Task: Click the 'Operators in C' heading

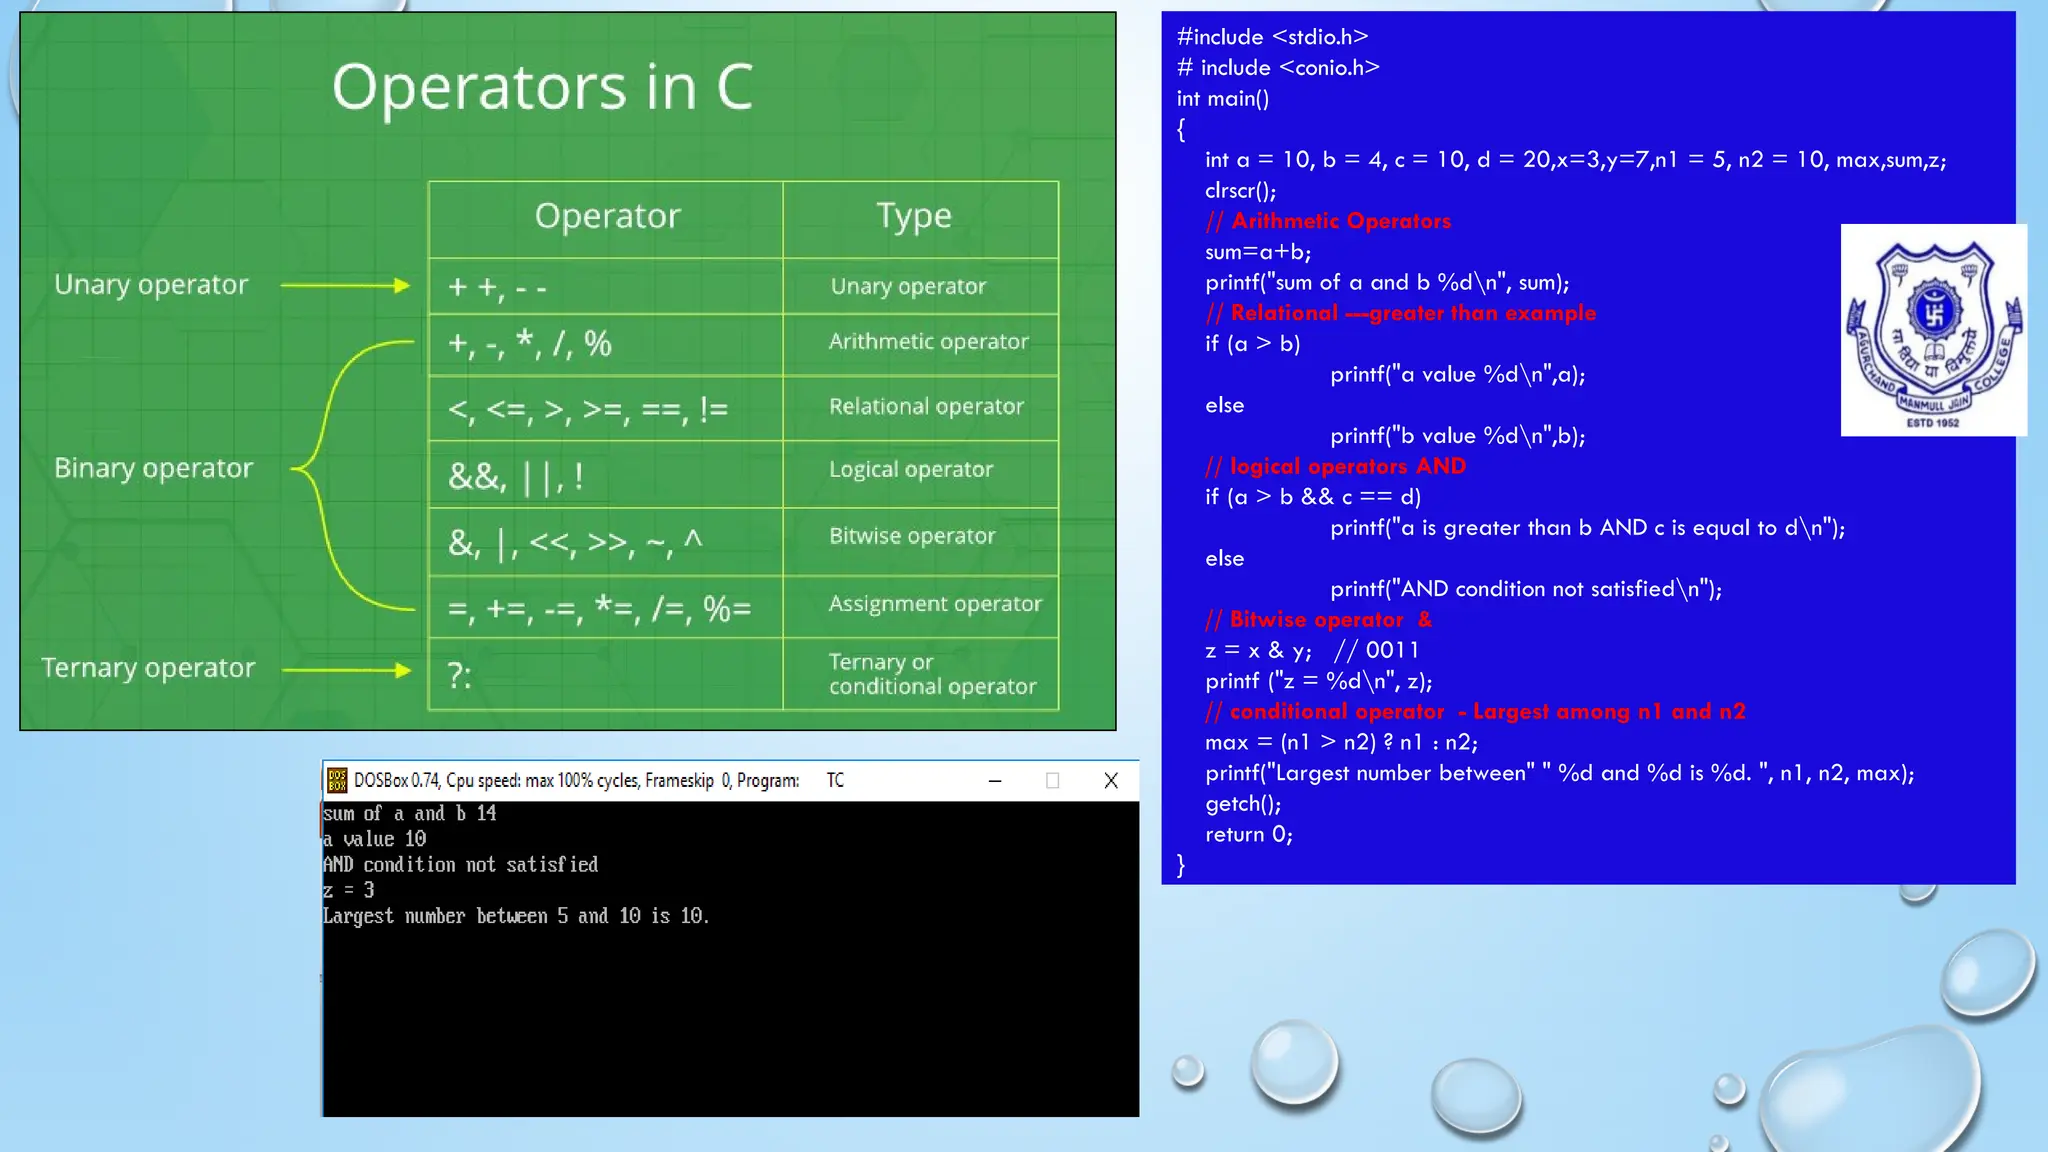Action: click(x=542, y=87)
